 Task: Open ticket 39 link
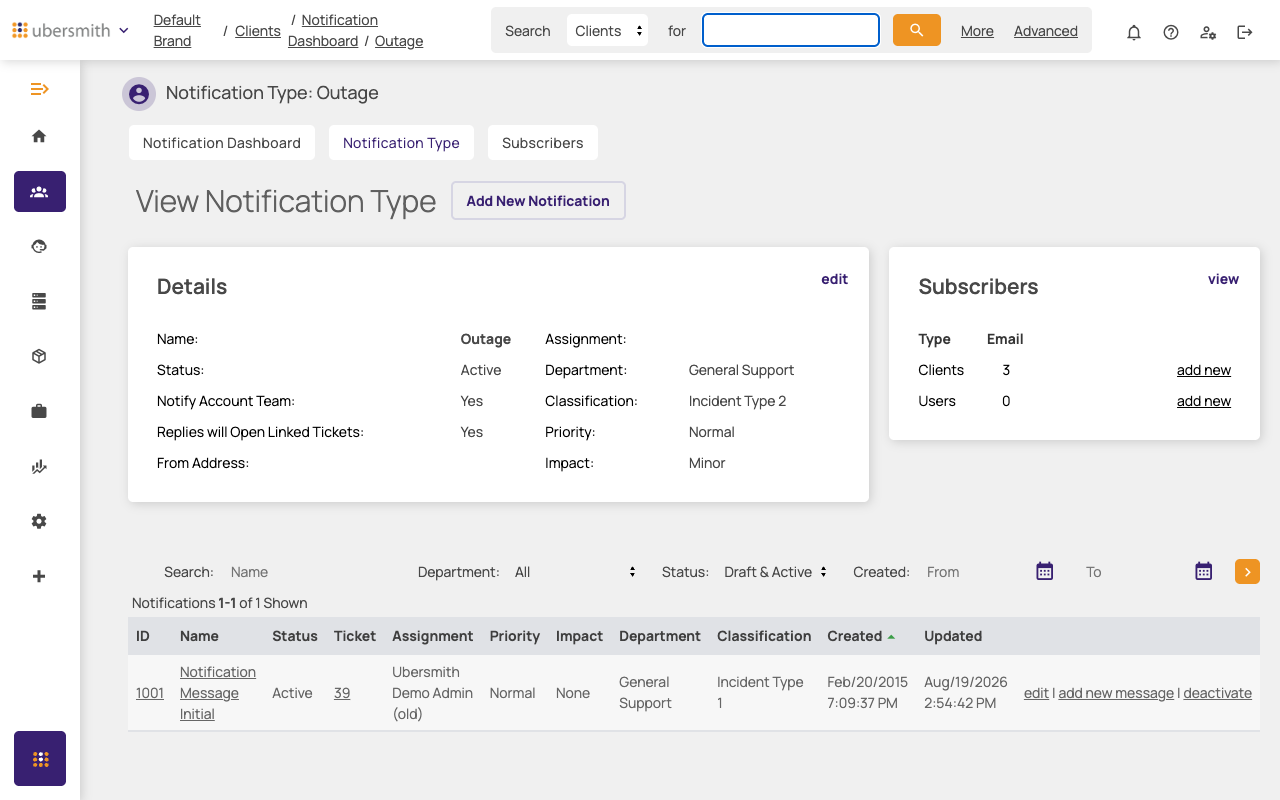point(342,693)
